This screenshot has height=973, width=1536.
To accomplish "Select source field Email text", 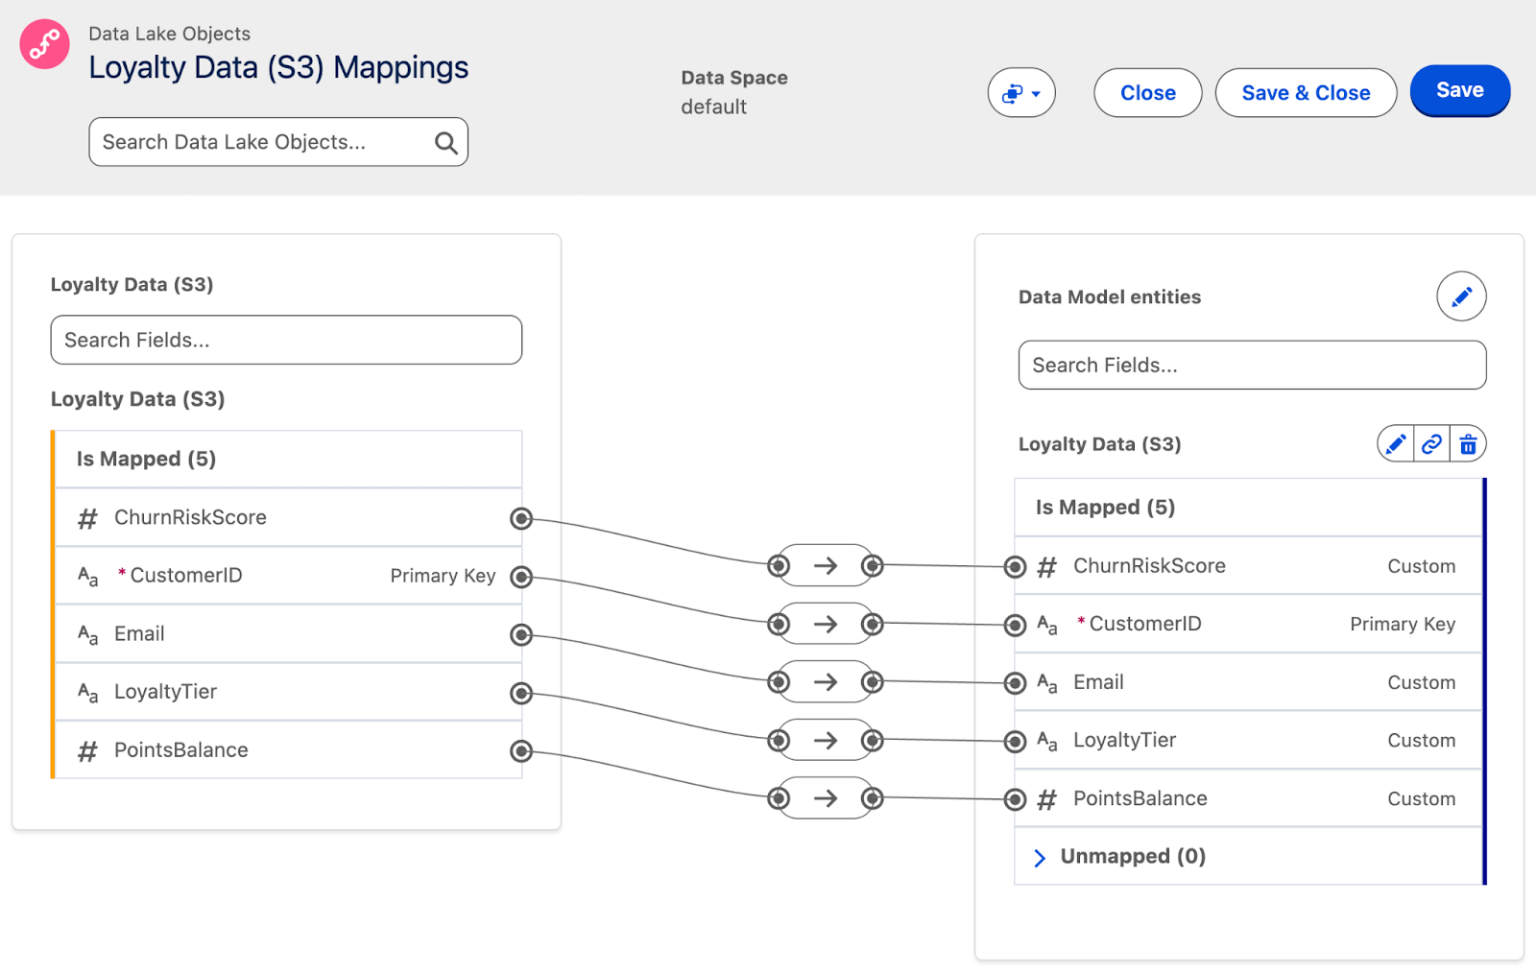I will click(x=139, y=633).
